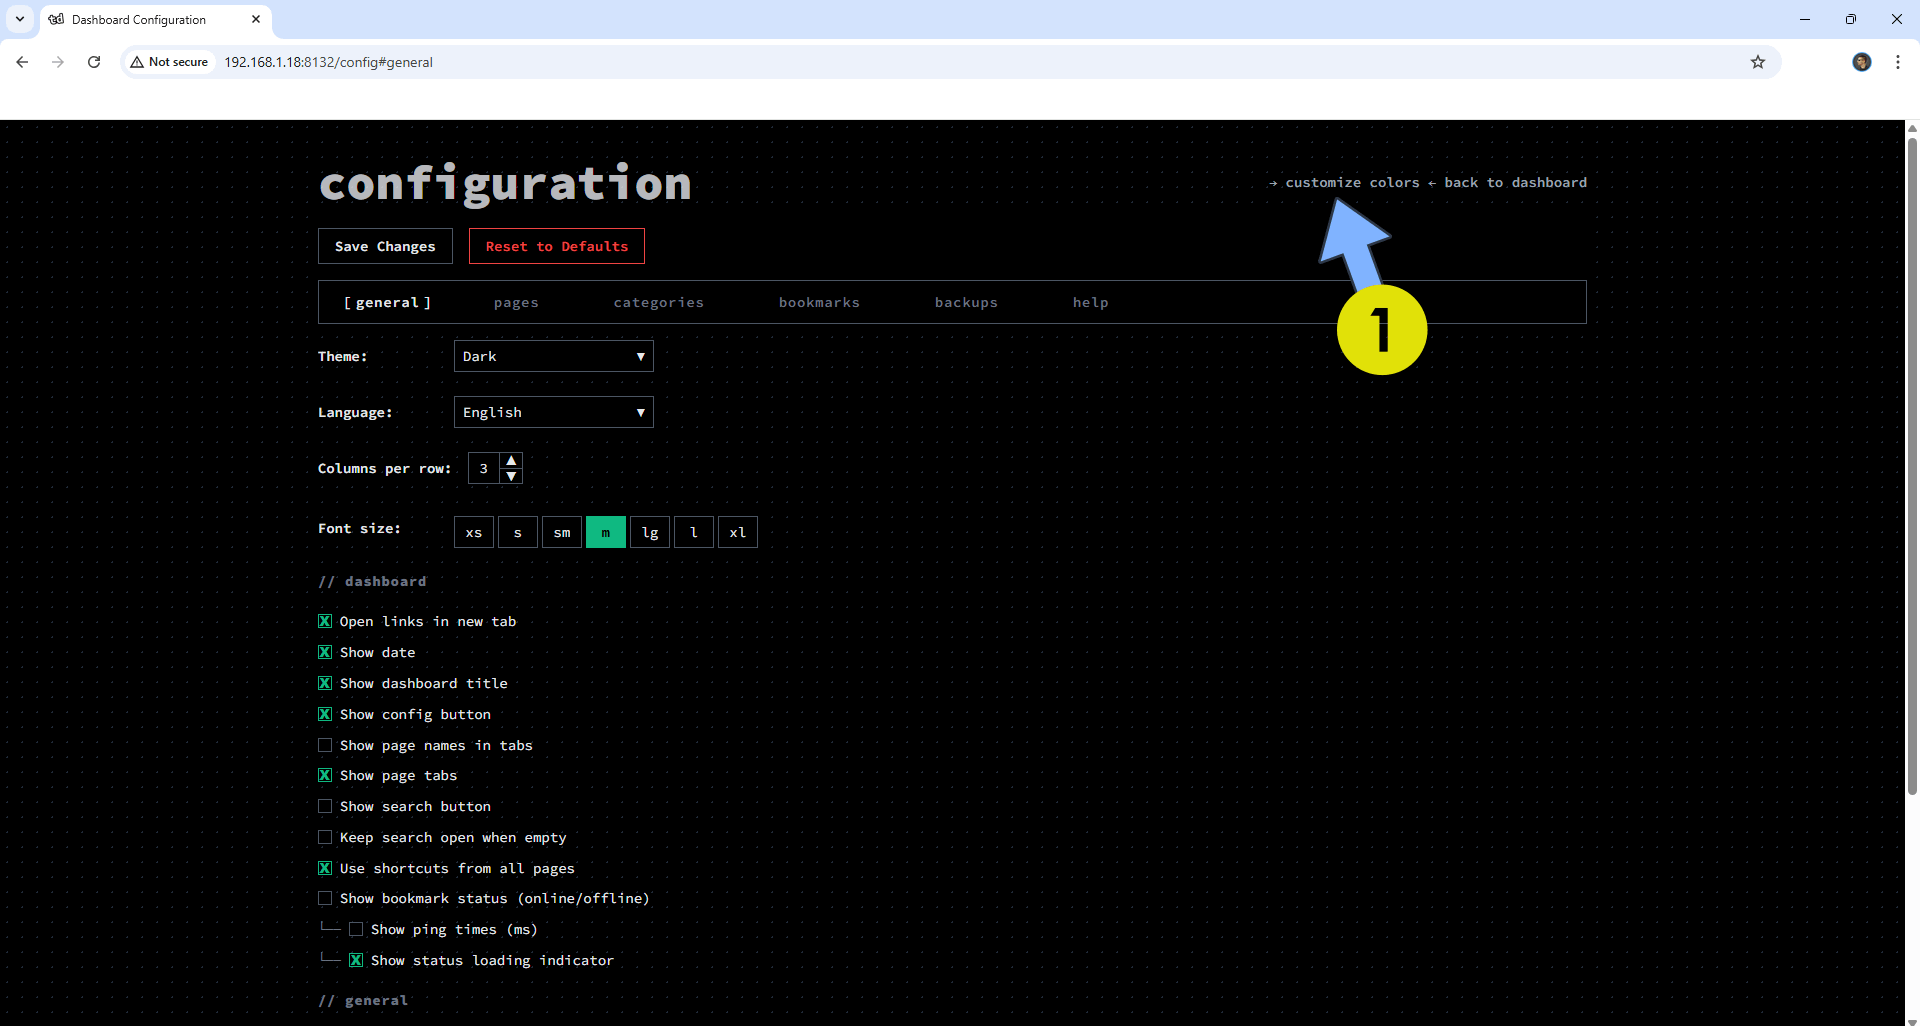The height and width of the screenshot is (1026, 1920).
Task: Uncheck Open links in new tab
Action: tap(325, 621)
